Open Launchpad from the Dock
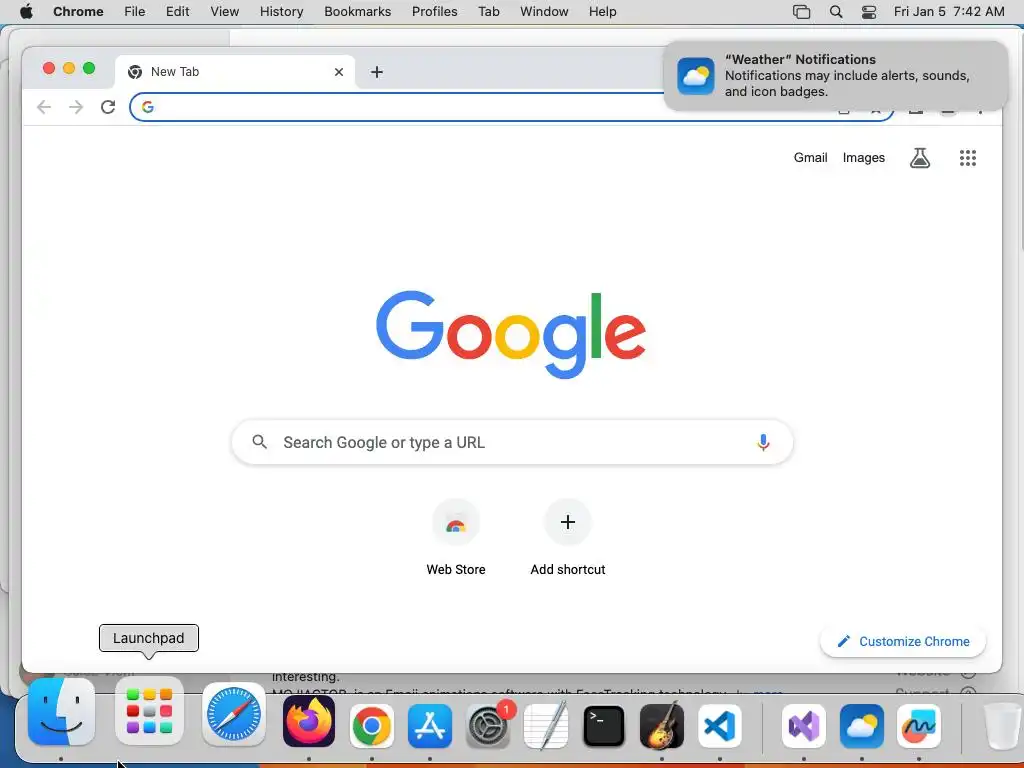This screenshot has height=768, width=1024. click(150, 712)
